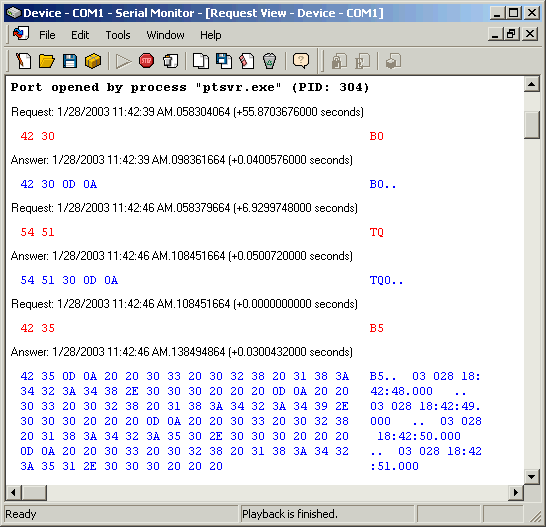Click the Request line with +6.9299748000 seconds
546x527 pixels.
[x=185, y=208]
